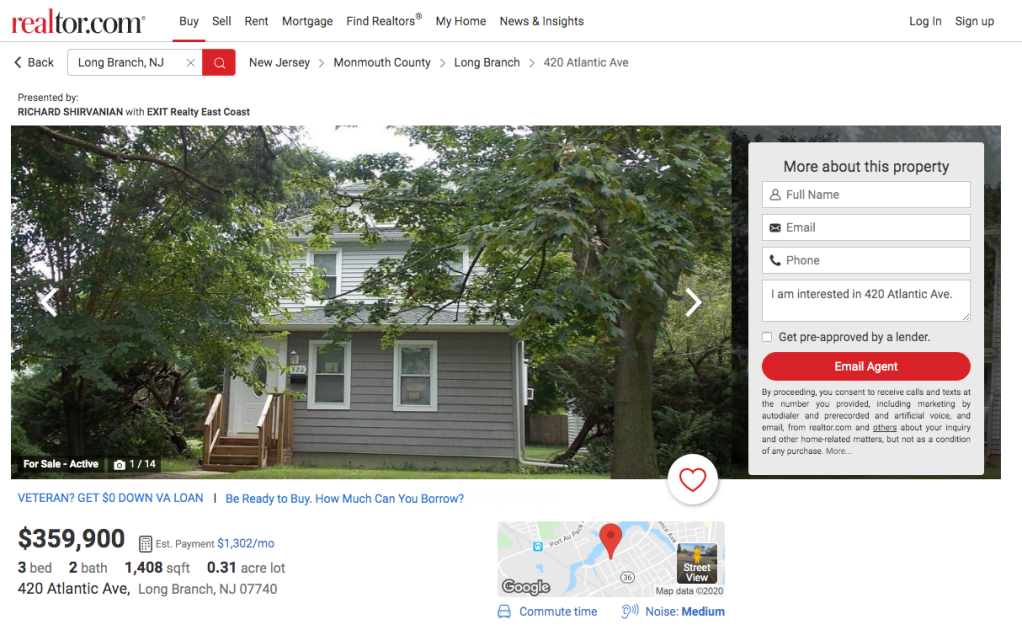Open the Buy menu tab
This screenshot has width=1022, height=630.
tap(189, 21)
